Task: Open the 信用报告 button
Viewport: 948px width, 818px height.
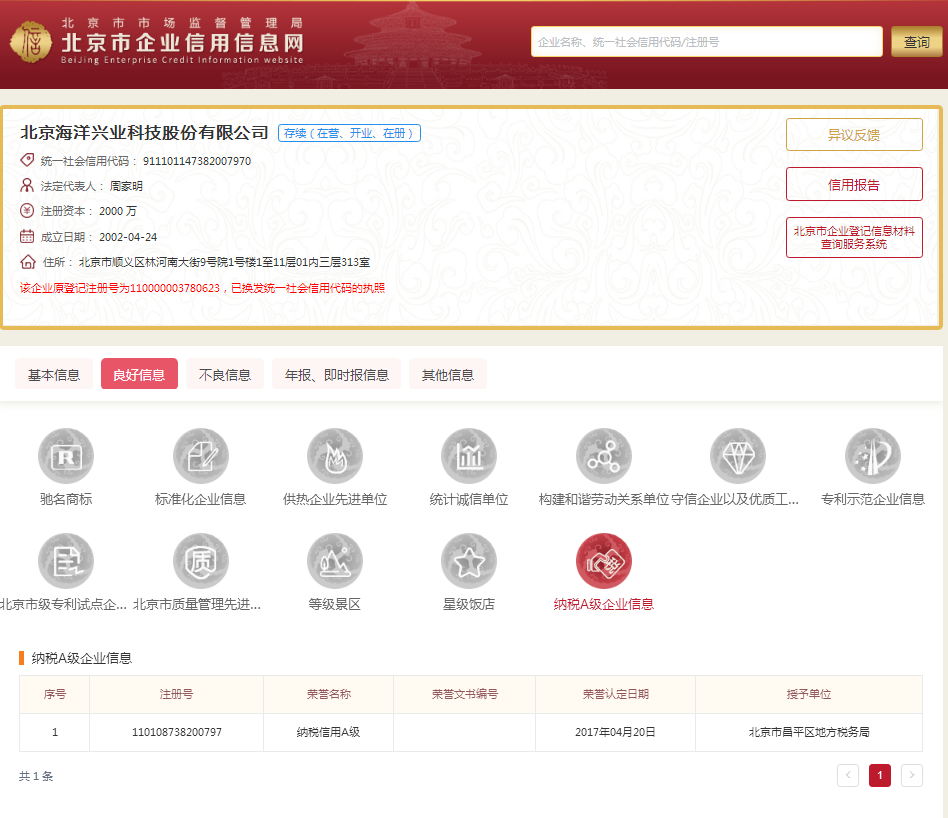Action: click(x=854, y=184)
